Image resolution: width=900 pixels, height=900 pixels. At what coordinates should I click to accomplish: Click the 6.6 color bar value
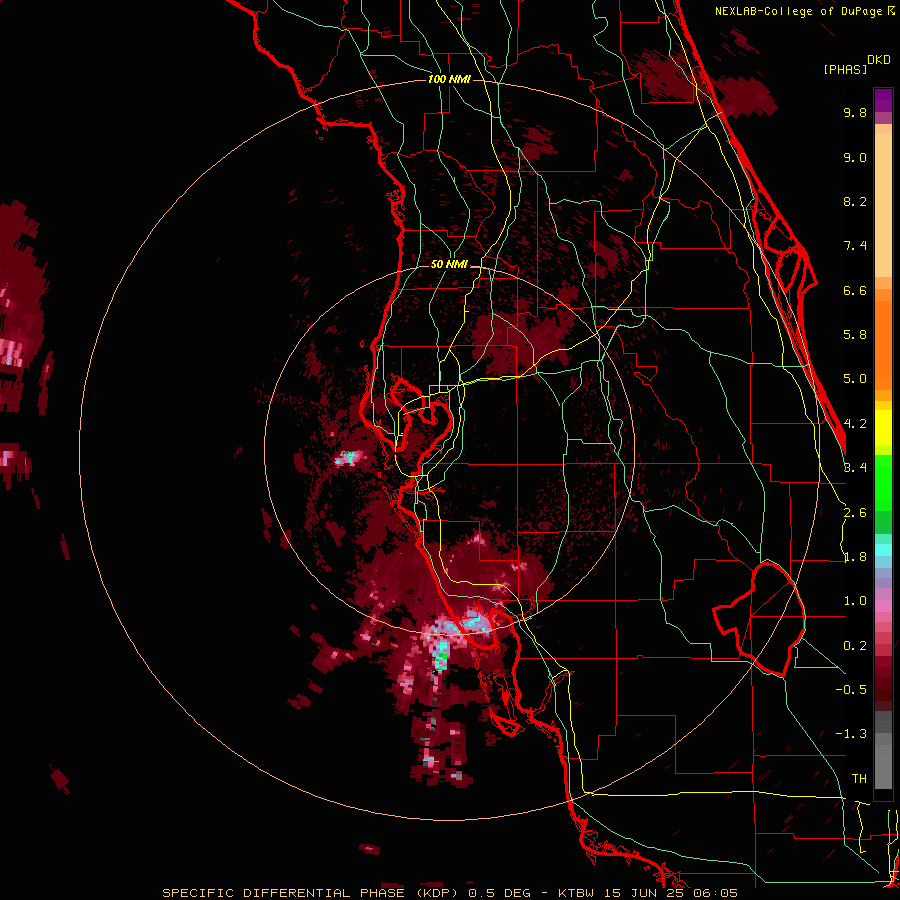855,290
